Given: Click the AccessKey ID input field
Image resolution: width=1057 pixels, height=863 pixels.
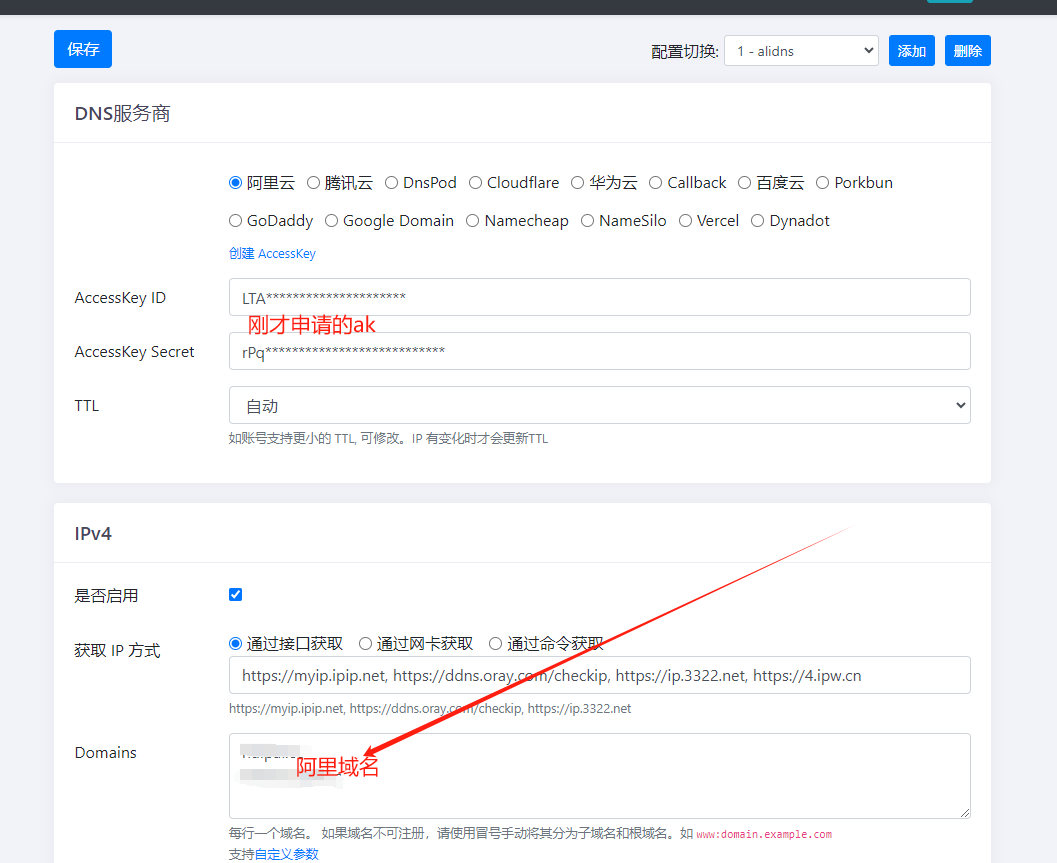Looking at the screenshot, I should [x=600, y=297].
